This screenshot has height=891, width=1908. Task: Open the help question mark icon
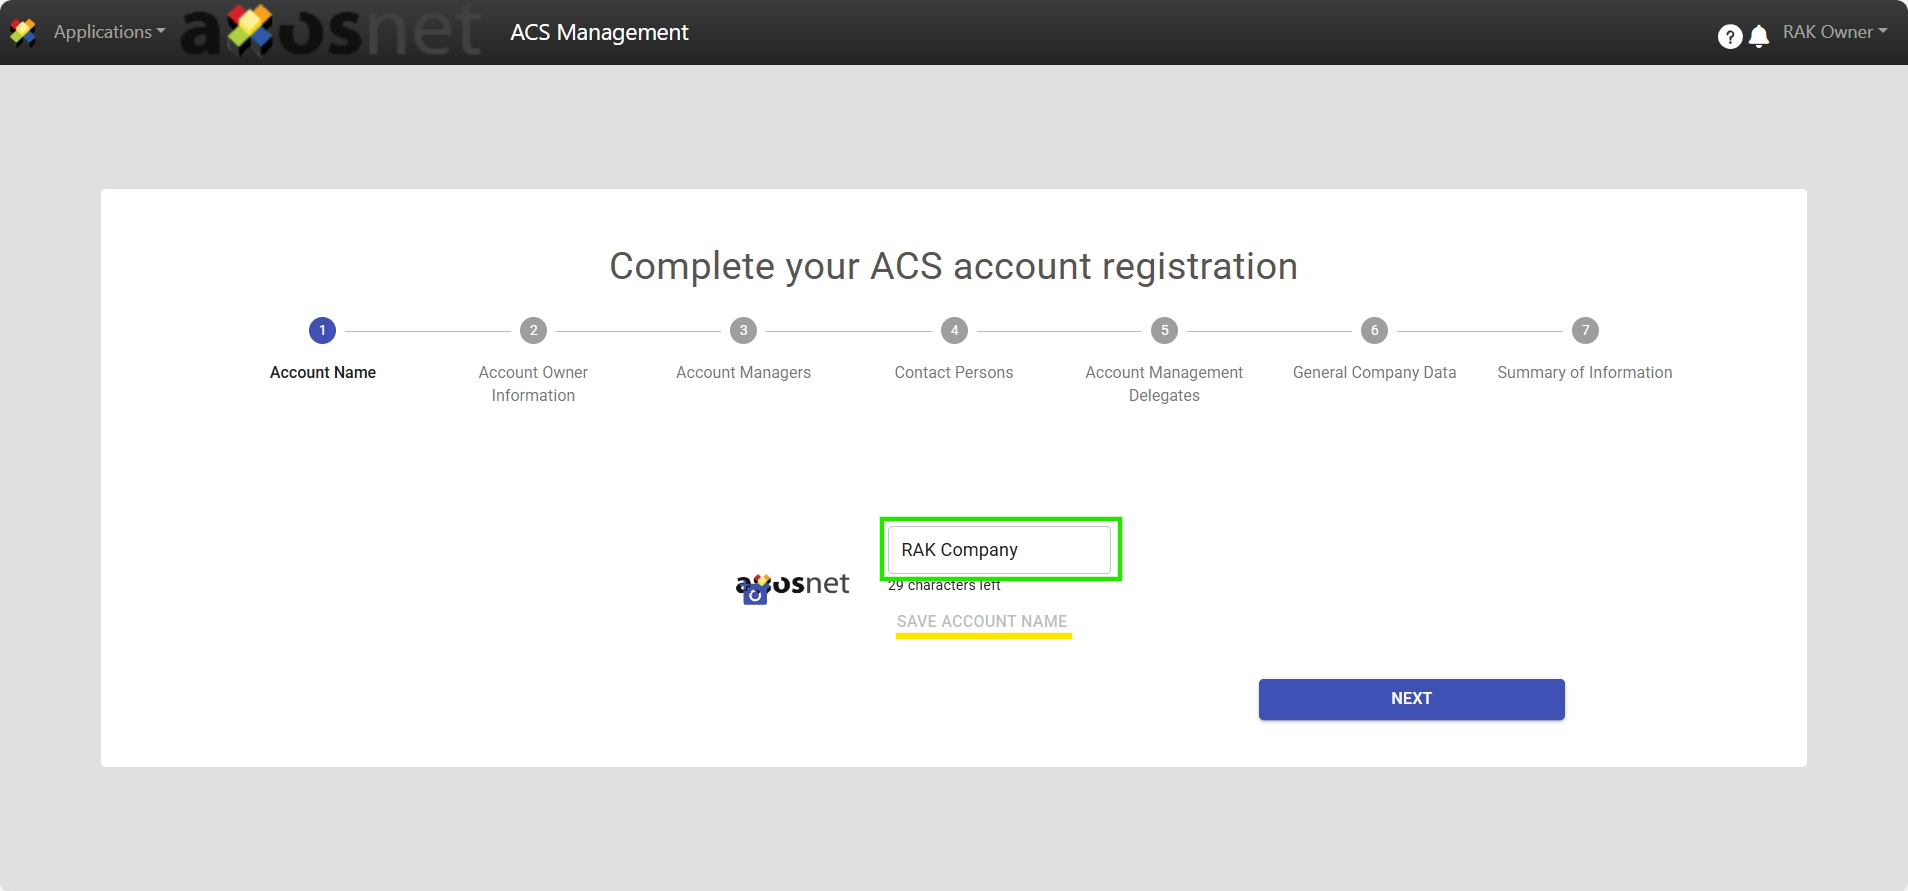(1729, 37)
